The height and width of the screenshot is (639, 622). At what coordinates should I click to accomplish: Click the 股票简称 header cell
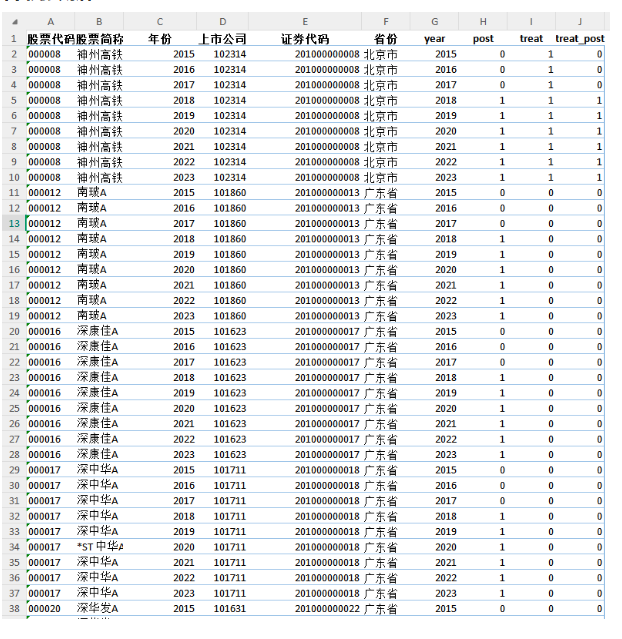click(99, 39)
